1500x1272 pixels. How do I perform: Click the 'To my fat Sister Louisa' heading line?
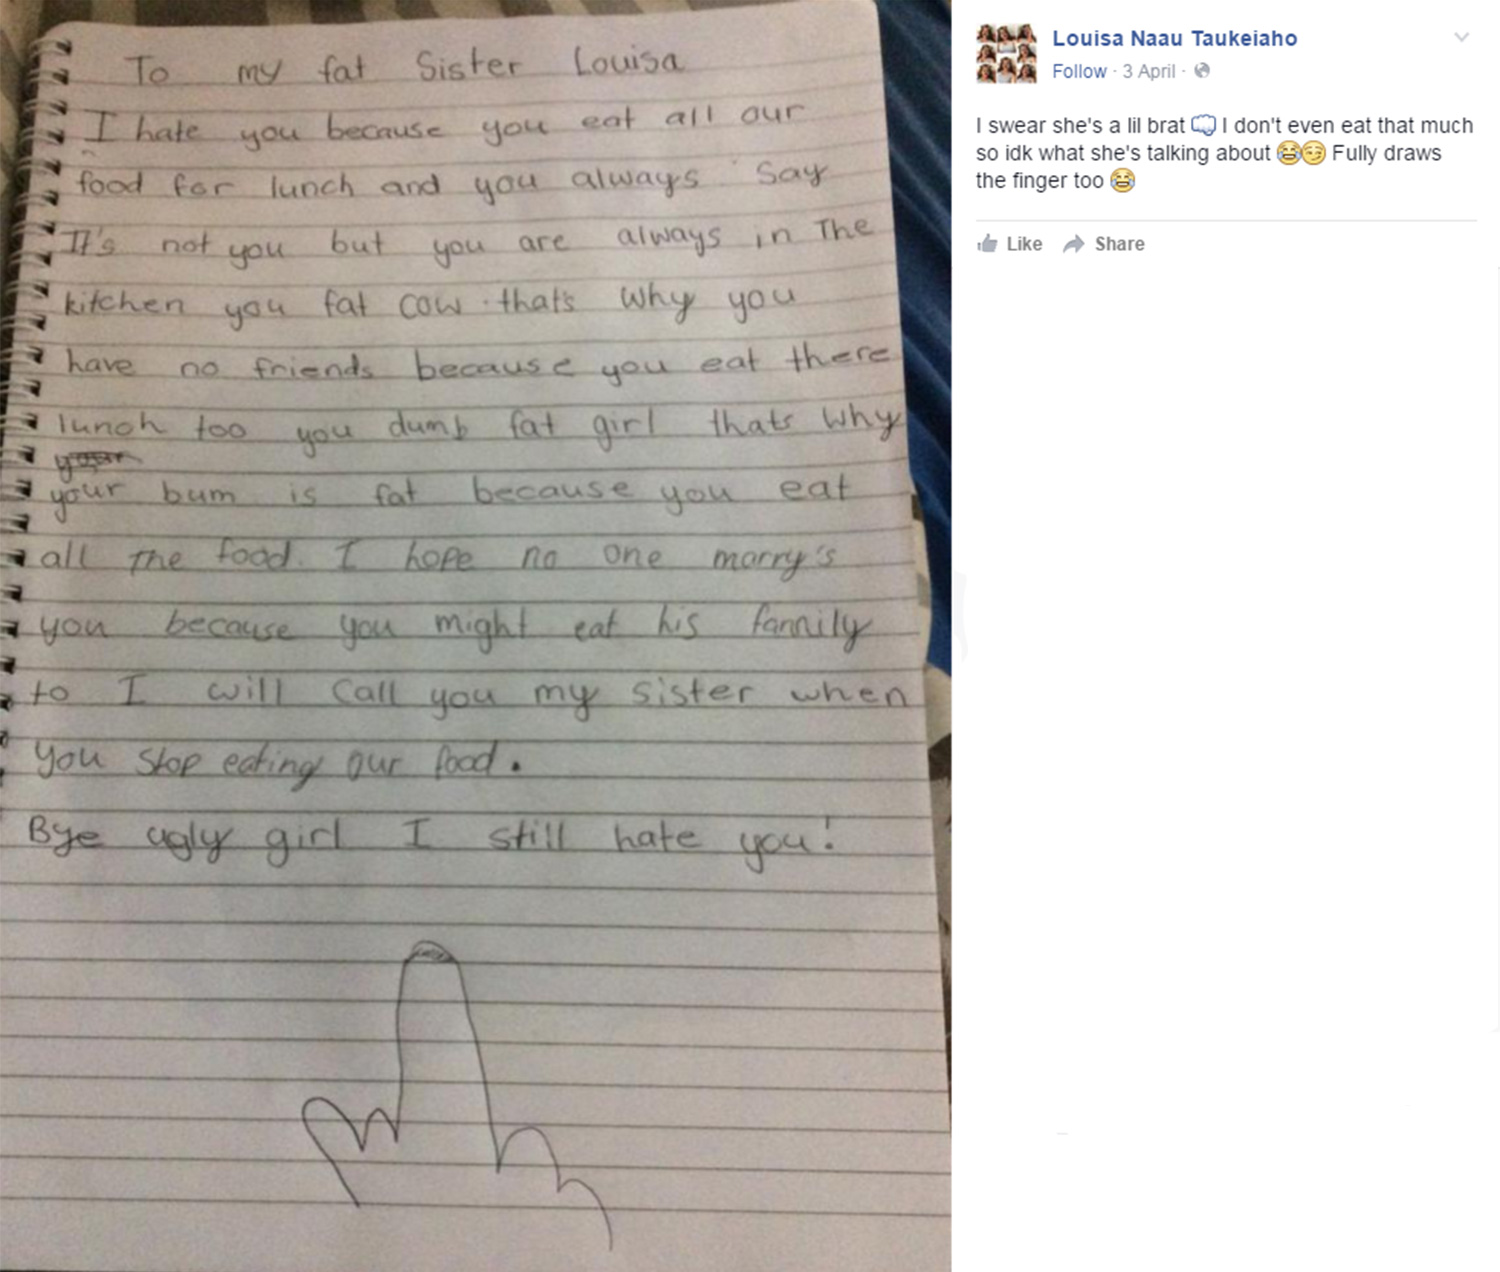(404, 68)
